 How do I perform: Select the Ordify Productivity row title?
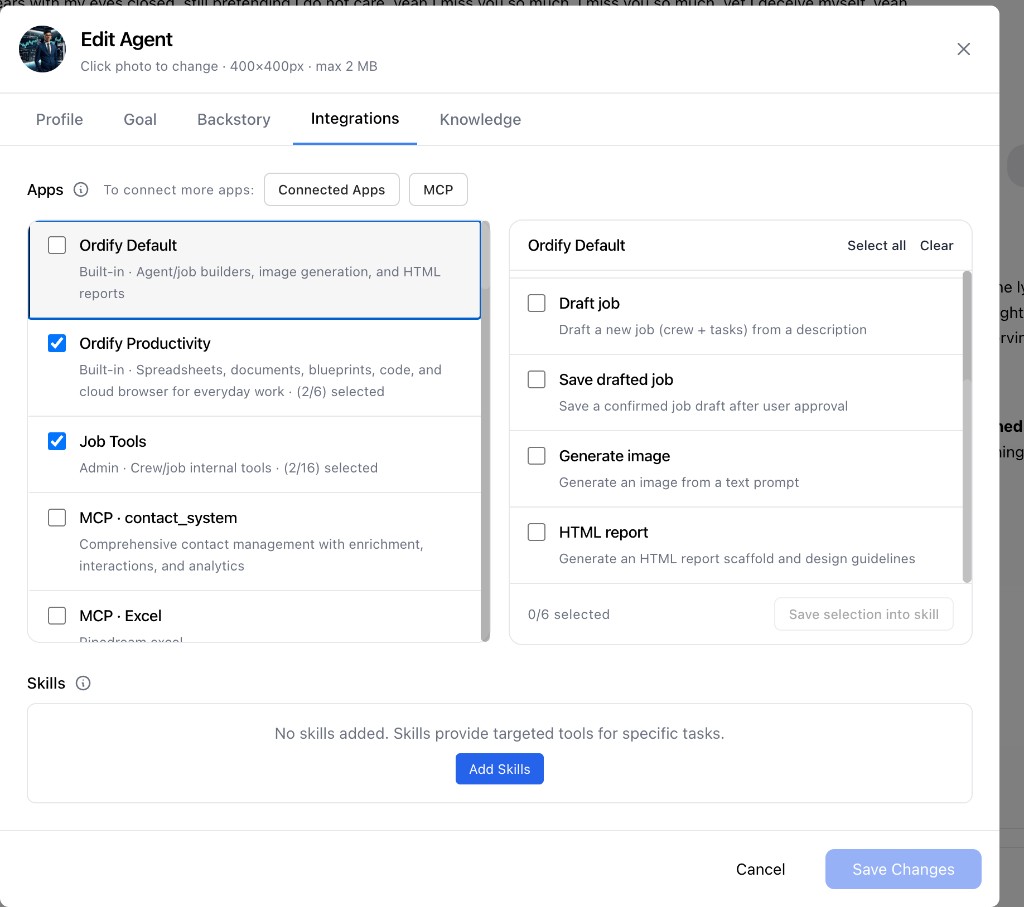click(x=145, y=343)
